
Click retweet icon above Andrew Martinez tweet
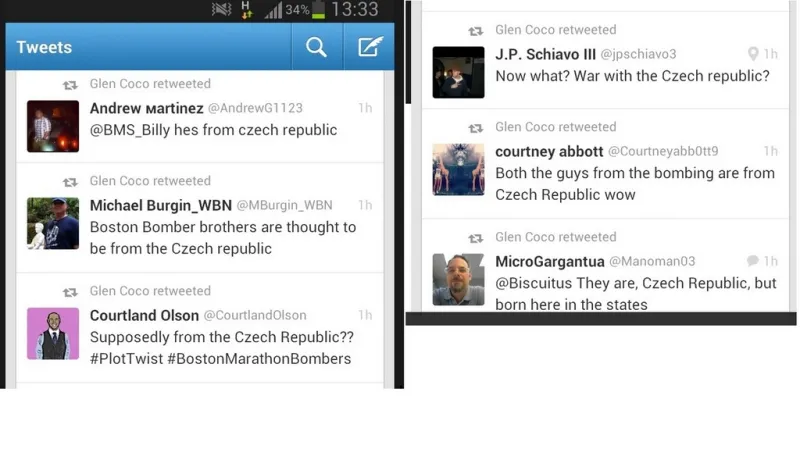[70, 85]
